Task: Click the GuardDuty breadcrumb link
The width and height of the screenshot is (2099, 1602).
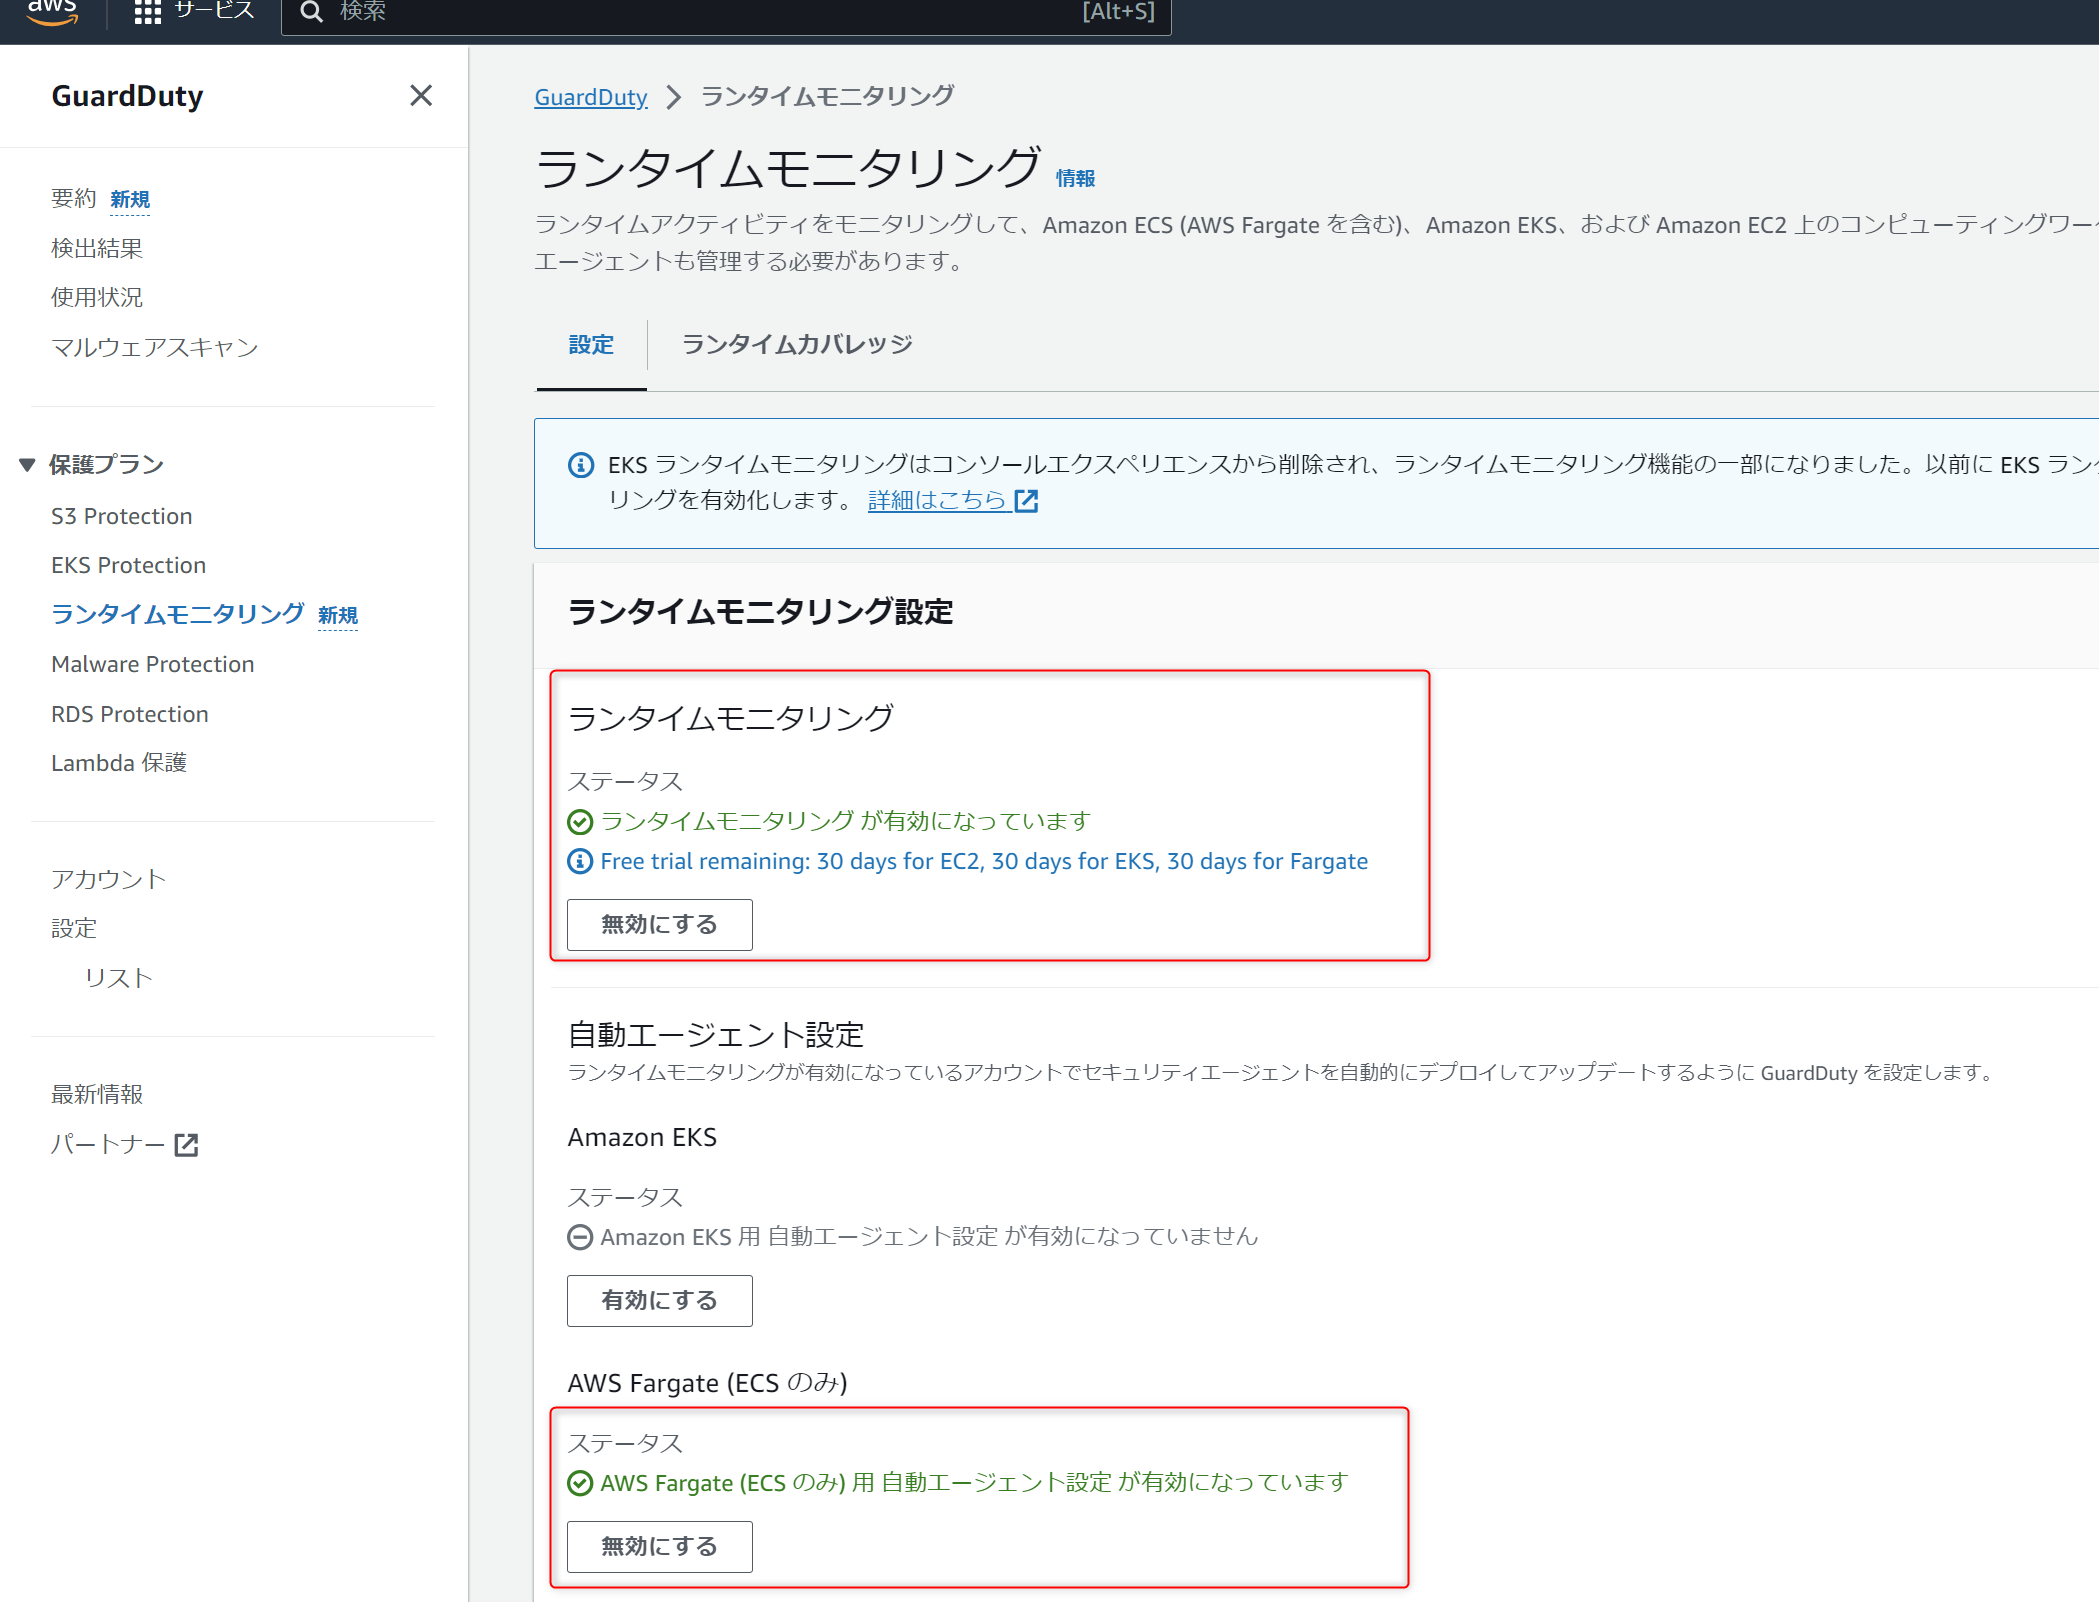Action: (590, 97)
